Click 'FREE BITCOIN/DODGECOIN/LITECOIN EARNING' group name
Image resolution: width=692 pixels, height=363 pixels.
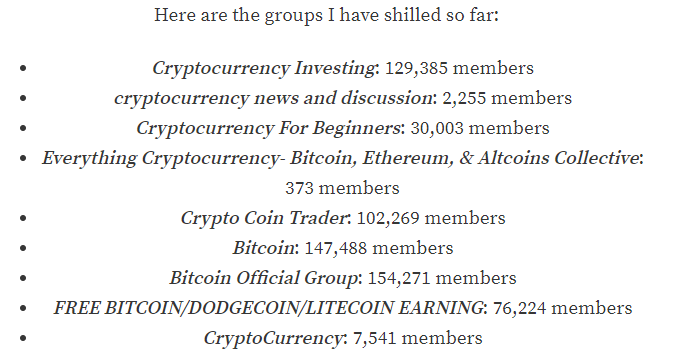(269, 308)
